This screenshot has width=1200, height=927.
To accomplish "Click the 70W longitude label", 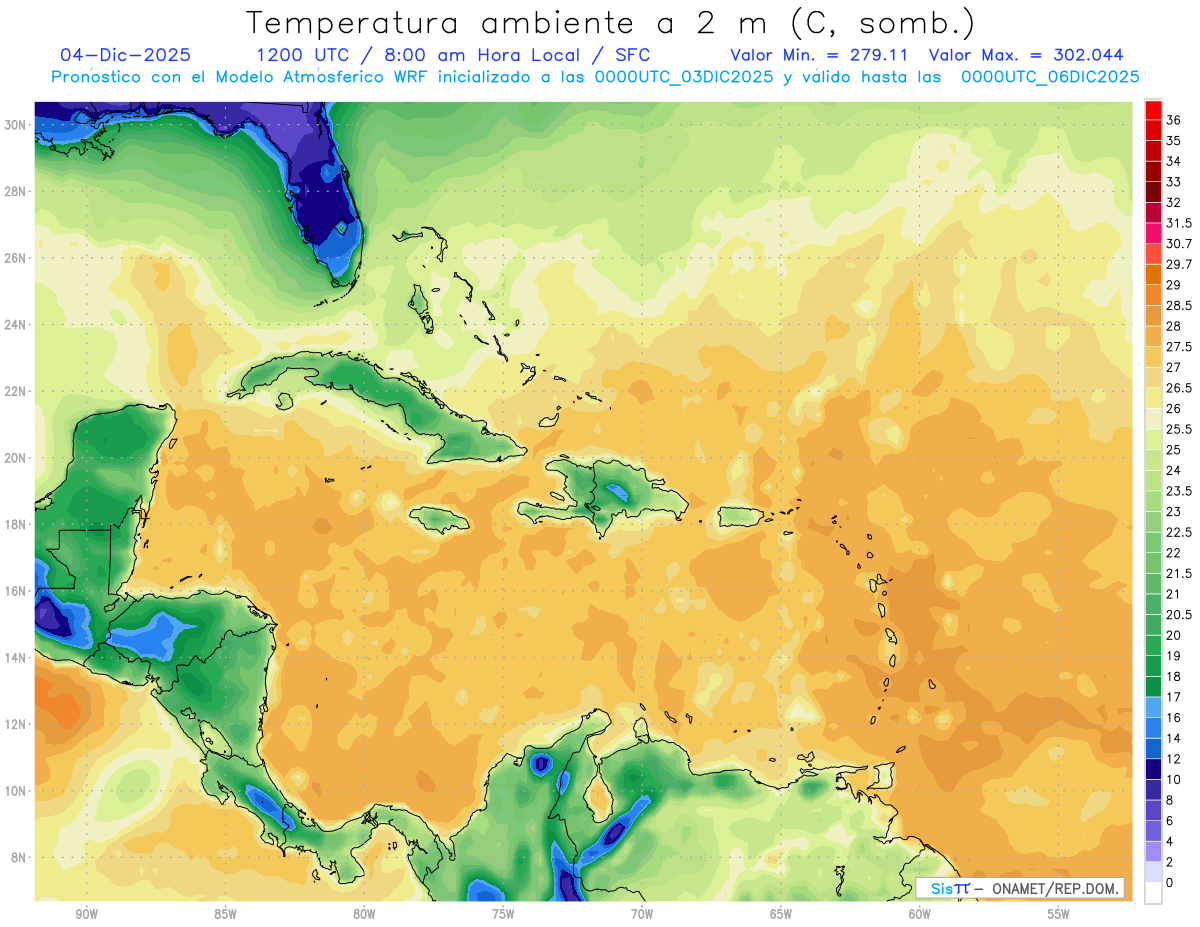I will point(642,914).
